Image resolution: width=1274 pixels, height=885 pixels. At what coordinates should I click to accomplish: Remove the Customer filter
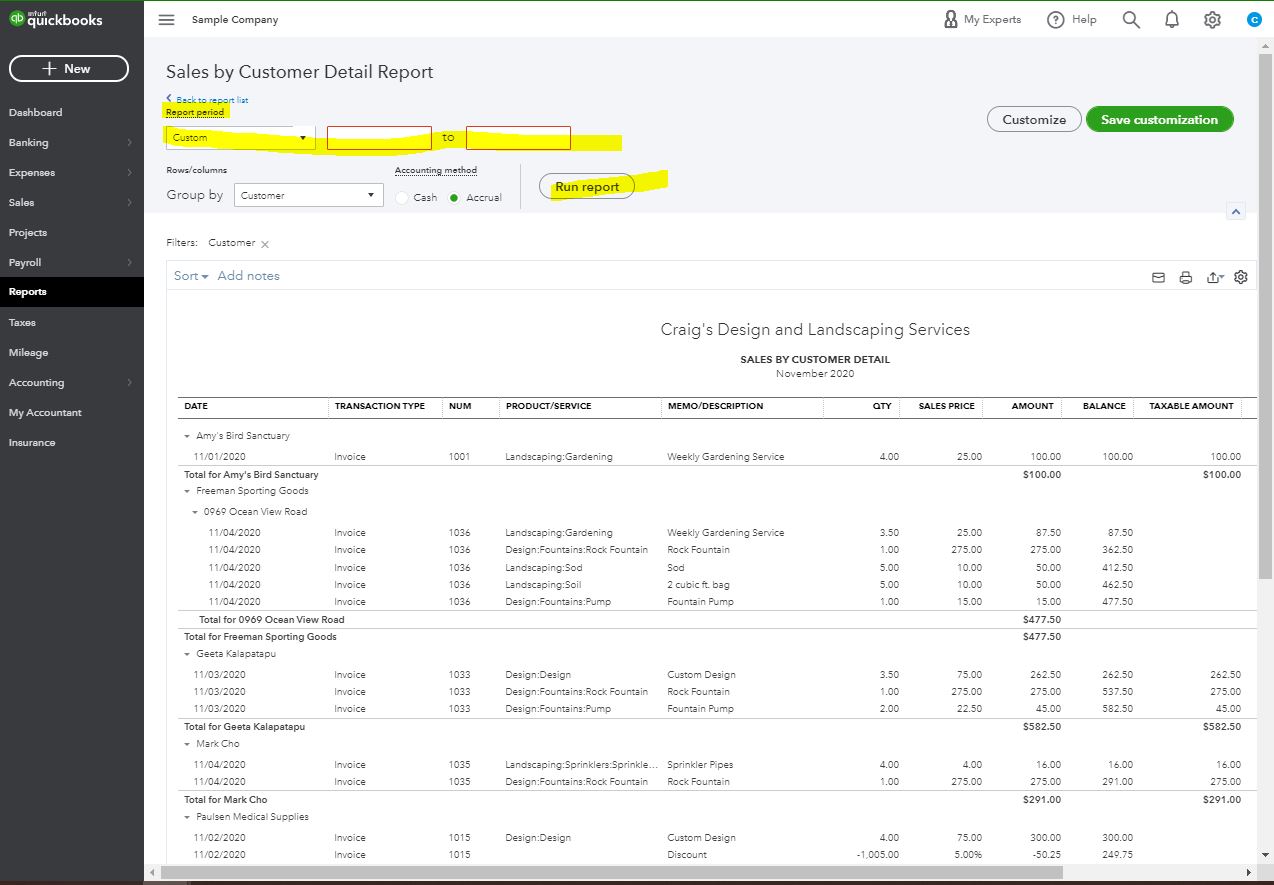tap(265, 244)
